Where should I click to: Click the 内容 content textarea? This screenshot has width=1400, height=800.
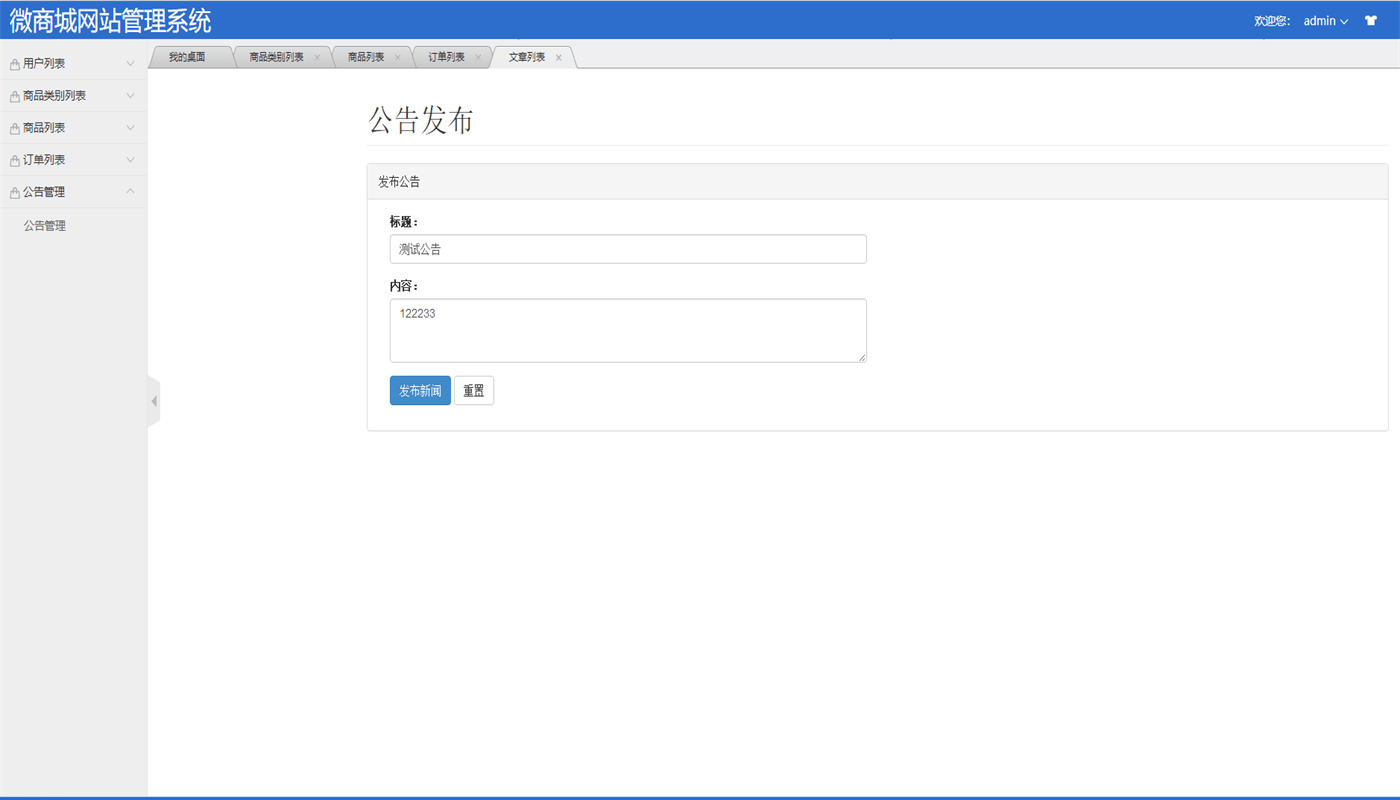coord(627,330)
